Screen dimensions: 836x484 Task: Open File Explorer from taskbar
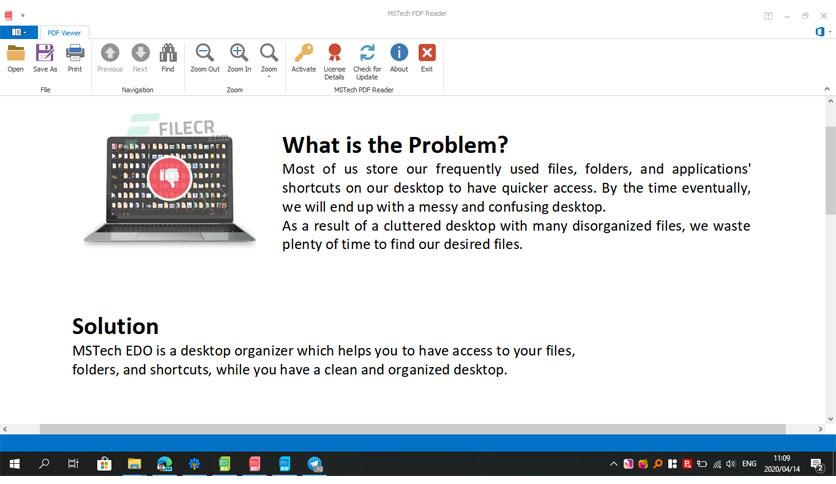pos(134,464)
